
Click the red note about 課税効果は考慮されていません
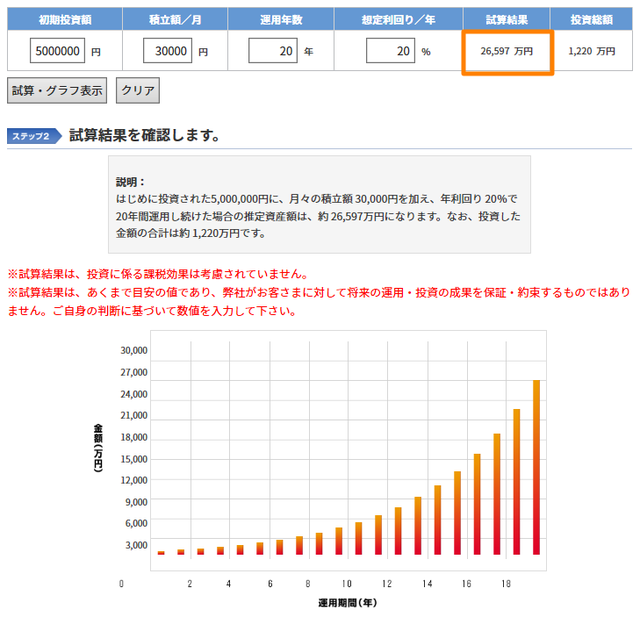[158, 274]
